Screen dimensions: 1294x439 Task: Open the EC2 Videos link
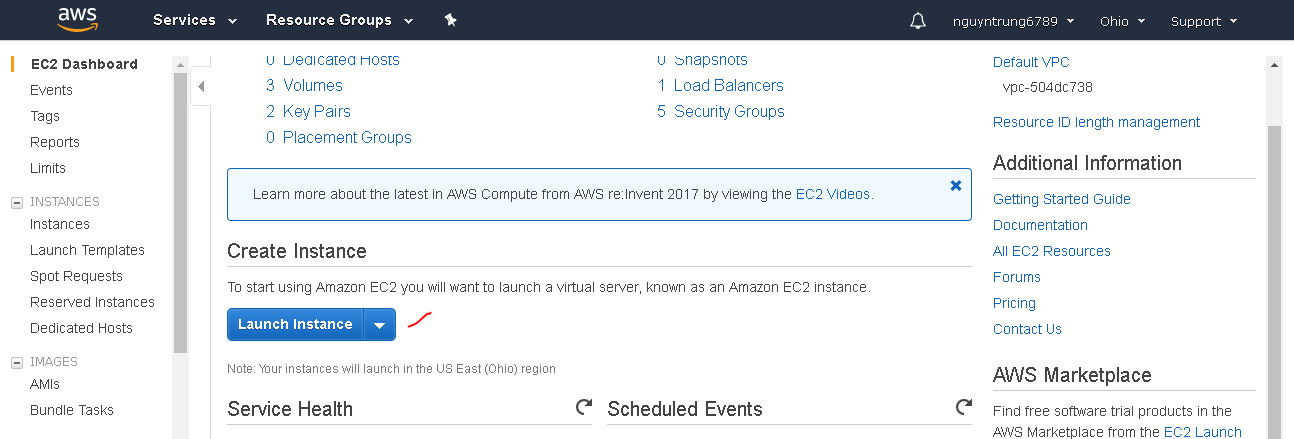click(833, 194)
